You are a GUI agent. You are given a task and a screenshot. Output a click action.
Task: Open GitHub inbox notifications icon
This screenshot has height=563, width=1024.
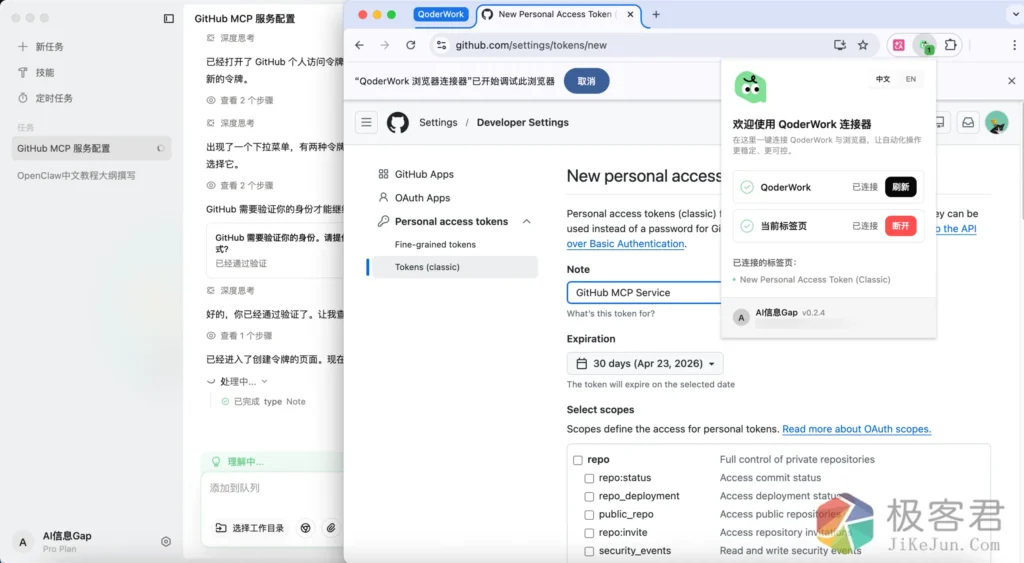[x=968, y=122]
